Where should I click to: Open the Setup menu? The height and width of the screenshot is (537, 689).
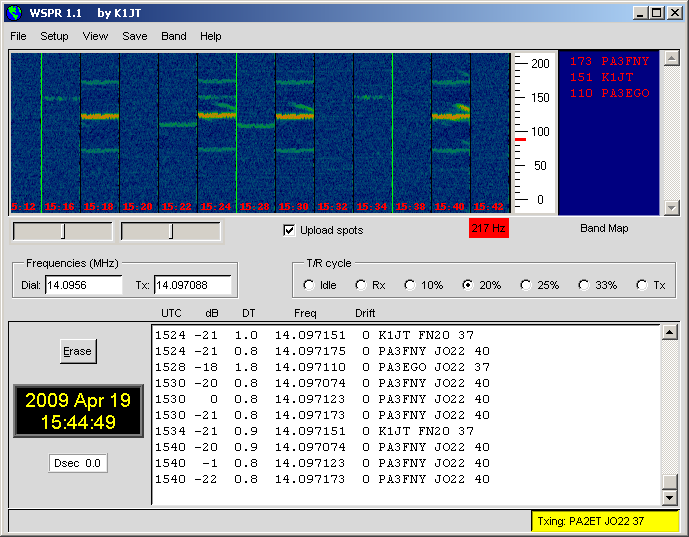(x=54, y=36)
